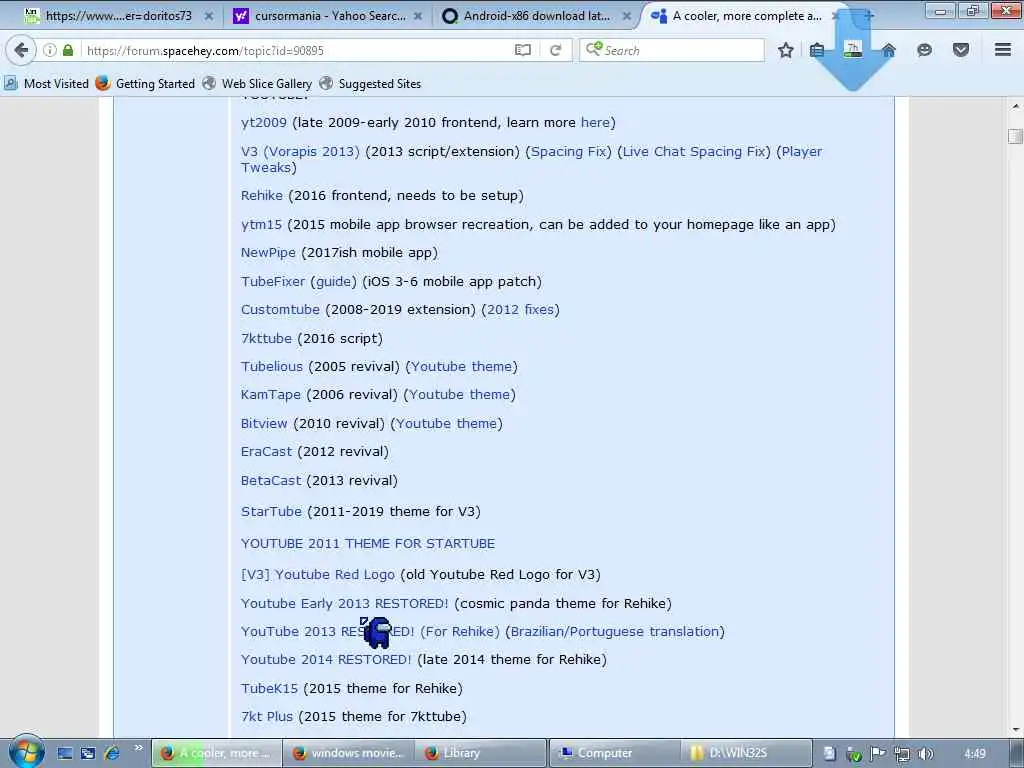Close the cursormania Yahoo Search tab

[417, 16]
